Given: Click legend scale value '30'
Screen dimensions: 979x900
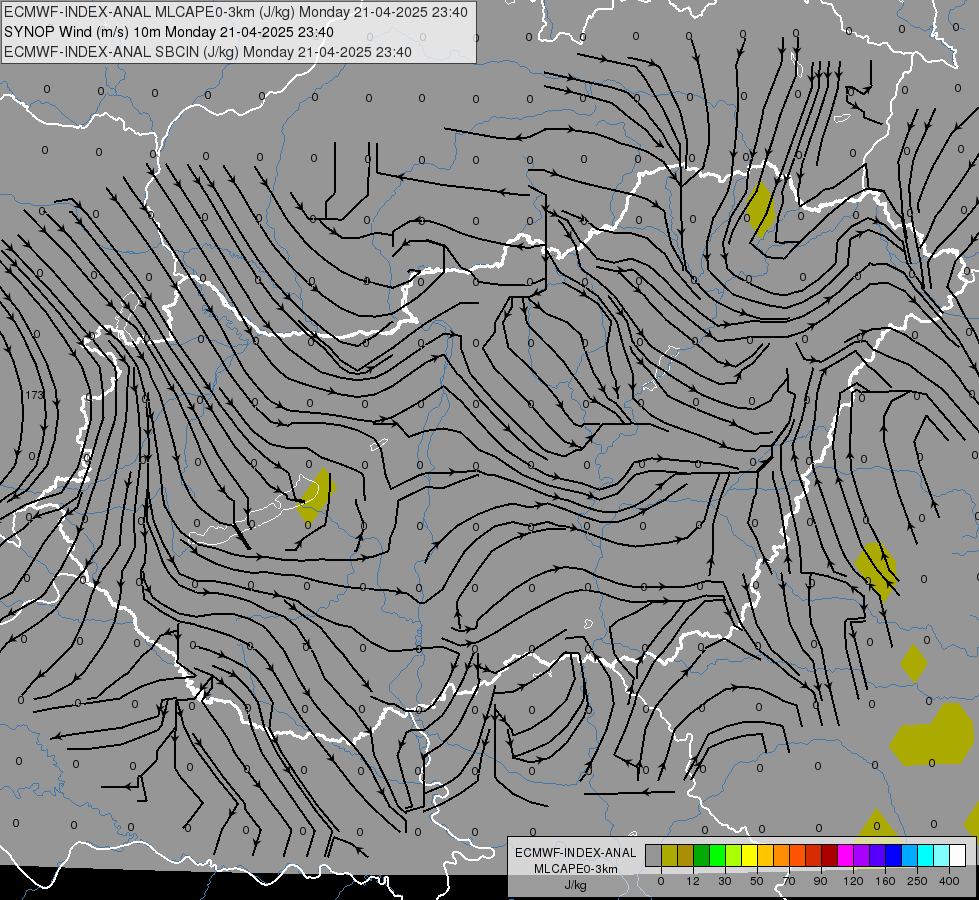Looking at the screenshot, I should [725, 881].
